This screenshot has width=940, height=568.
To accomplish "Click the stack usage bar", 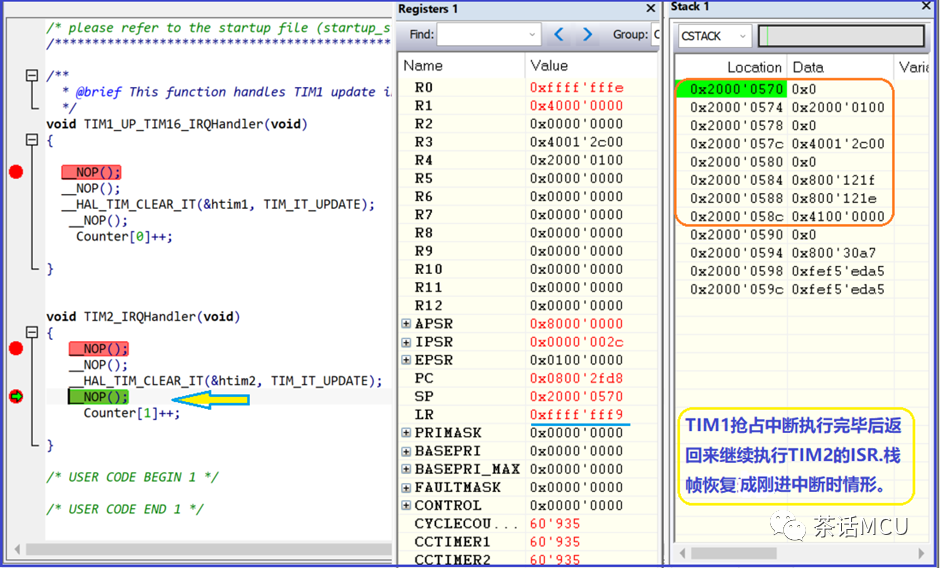I will [x=841, y=36].
